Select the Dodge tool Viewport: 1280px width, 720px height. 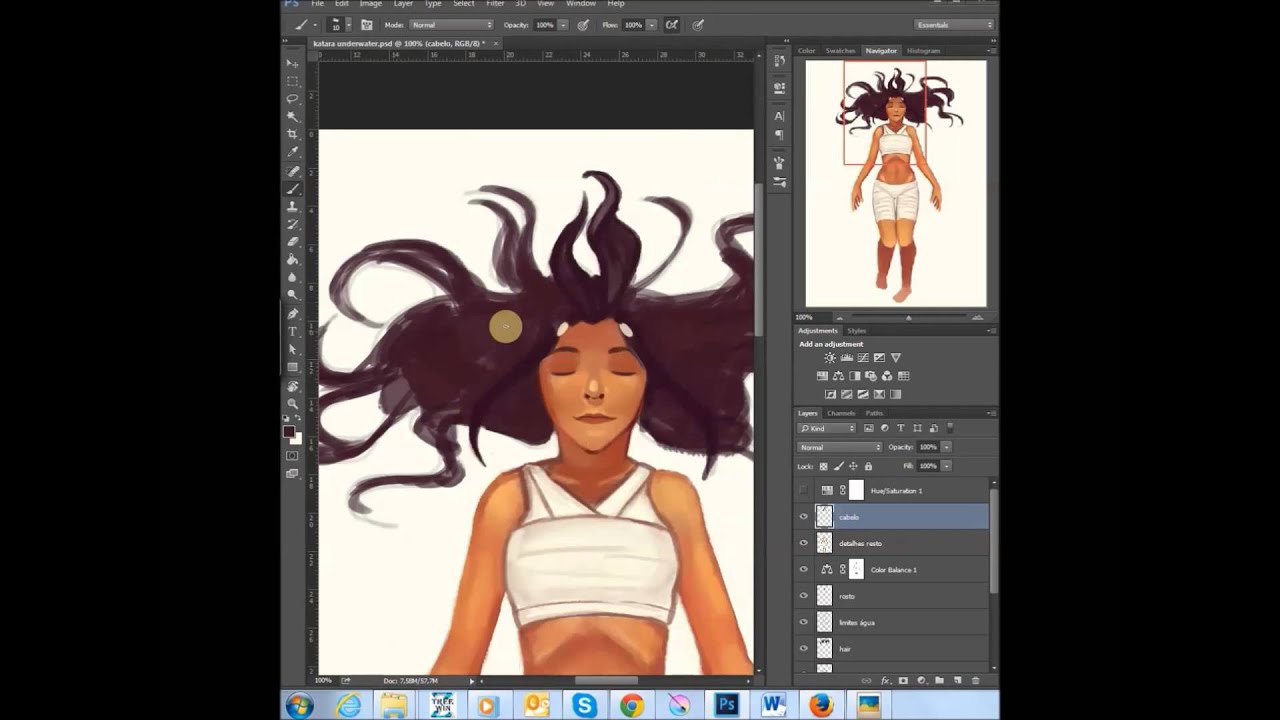point(293,295)
